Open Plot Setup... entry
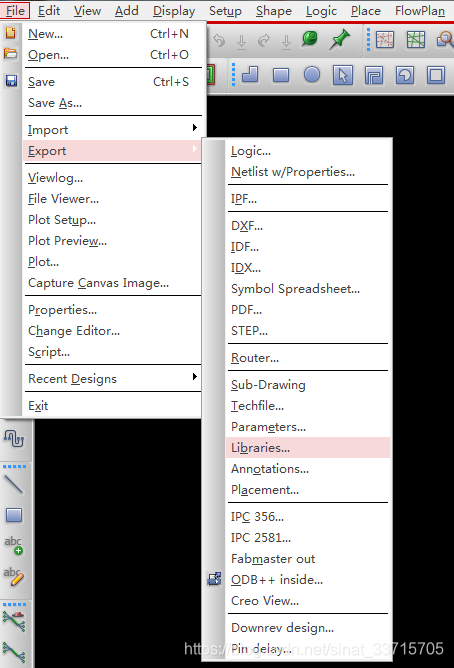This screenshot has width=454, height=668. [x=113, y=219]
